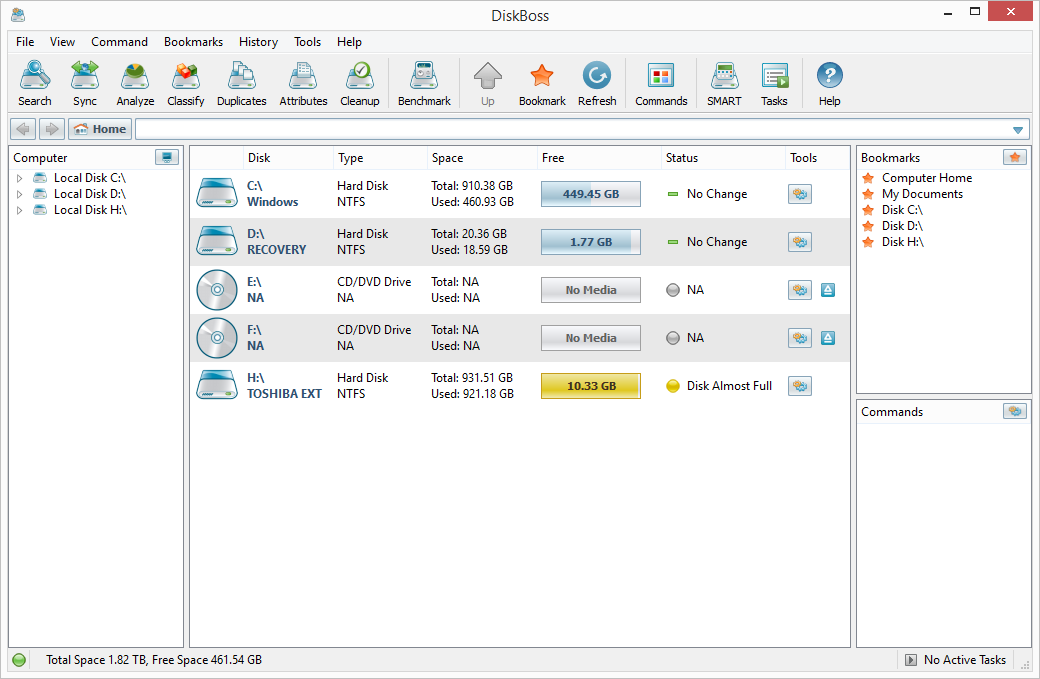Screen dimensions: 1040x679
Task: Open the Computer Home bookmark
Action: coord(926,178)
